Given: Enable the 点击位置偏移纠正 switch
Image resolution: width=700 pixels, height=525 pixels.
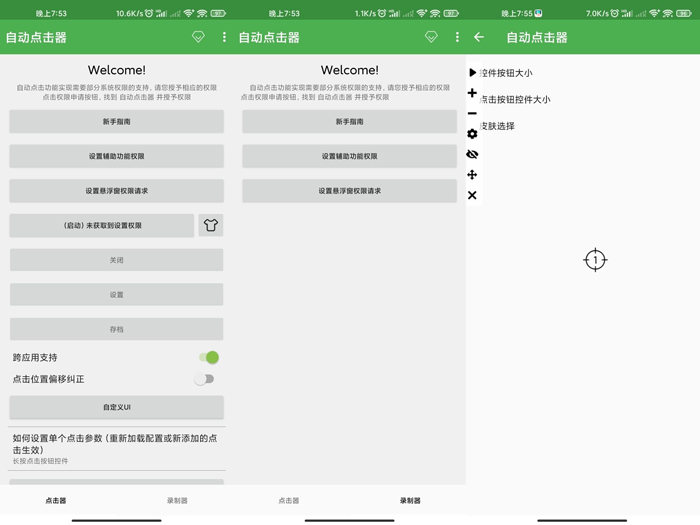Looking at the screenshot, I should [x=205, y=379].
